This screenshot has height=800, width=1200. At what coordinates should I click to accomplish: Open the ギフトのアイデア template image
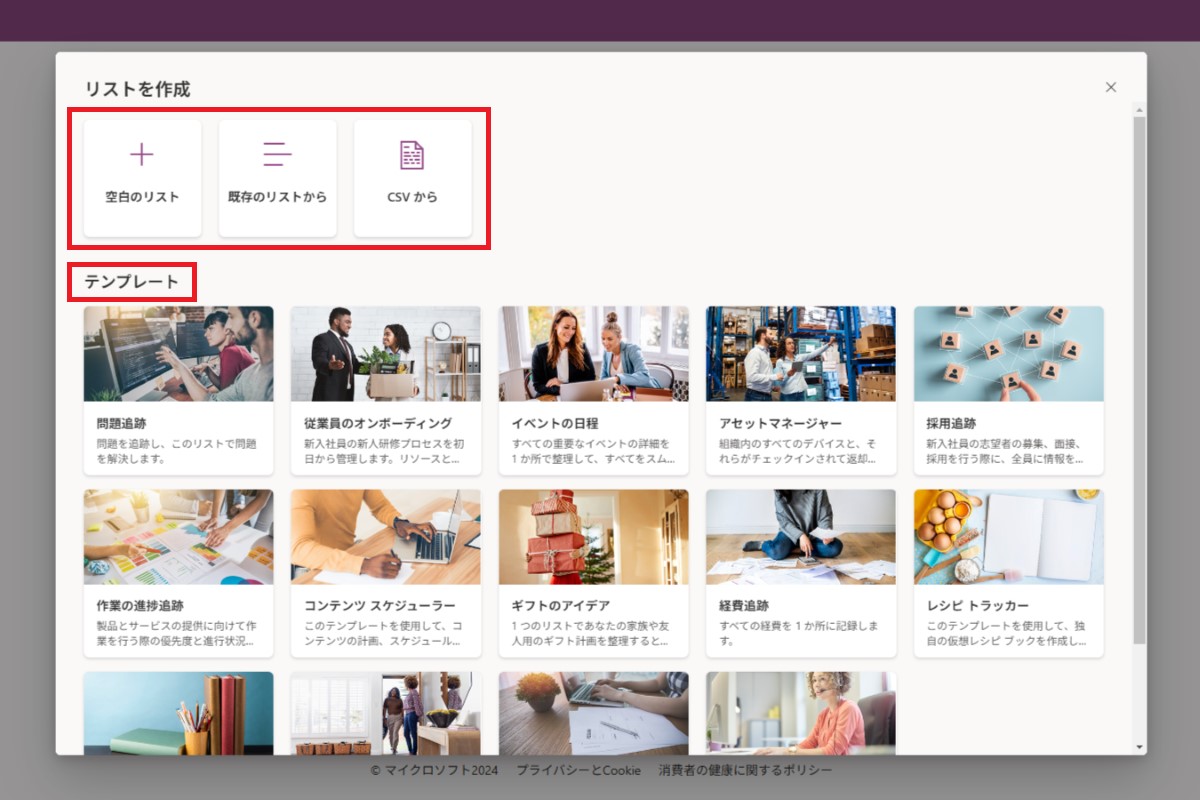point(593,536)
